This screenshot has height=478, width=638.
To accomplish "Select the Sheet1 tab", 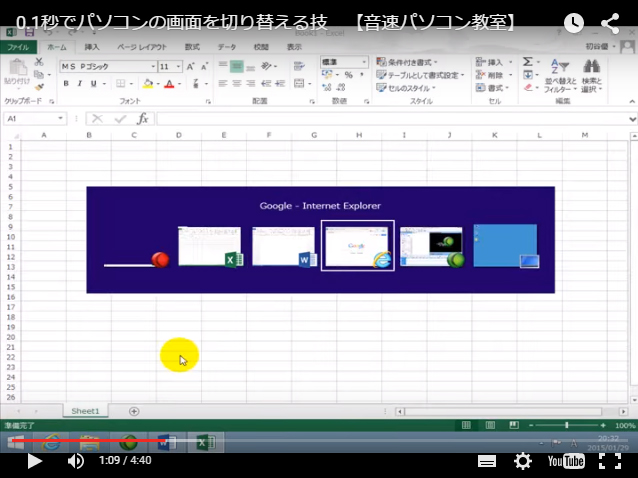I will (x=85, y=411).
